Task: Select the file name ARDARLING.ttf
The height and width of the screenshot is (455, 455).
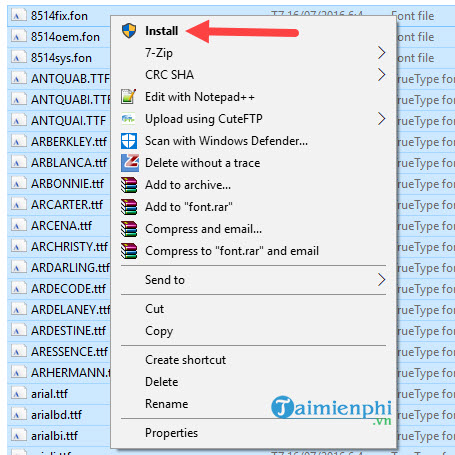Action: (70, 268)
